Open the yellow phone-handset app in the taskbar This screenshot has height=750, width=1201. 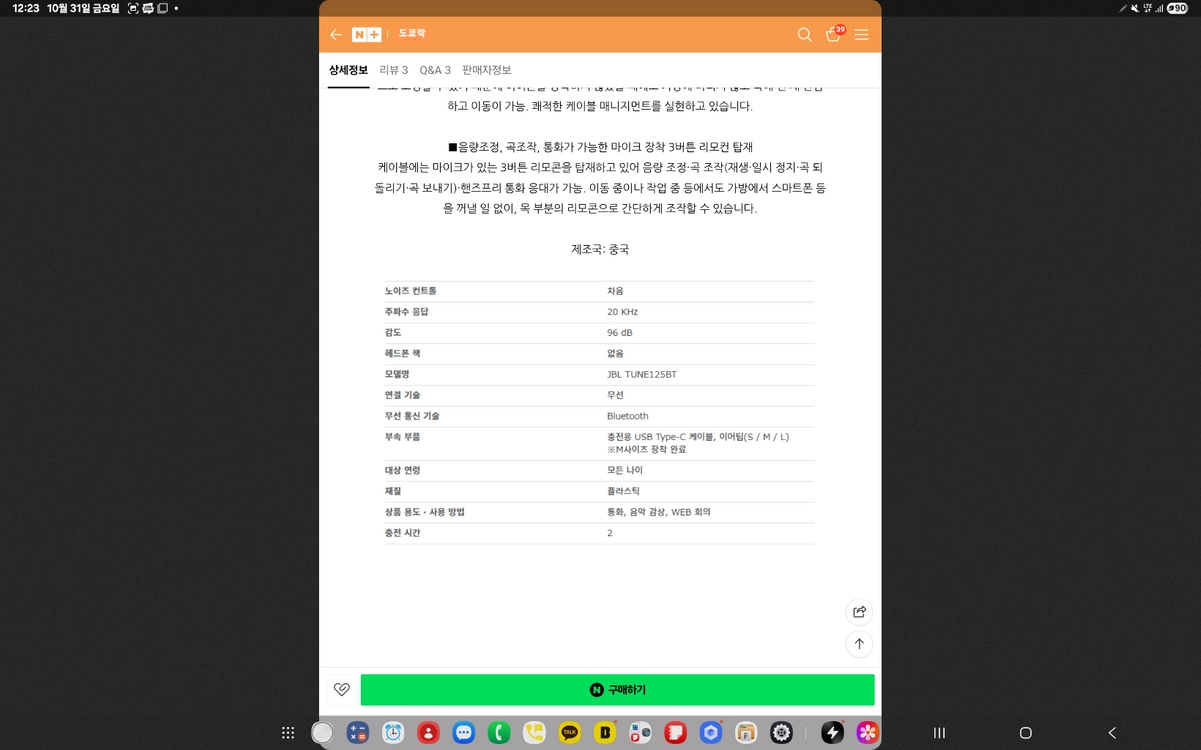(534, 733)
